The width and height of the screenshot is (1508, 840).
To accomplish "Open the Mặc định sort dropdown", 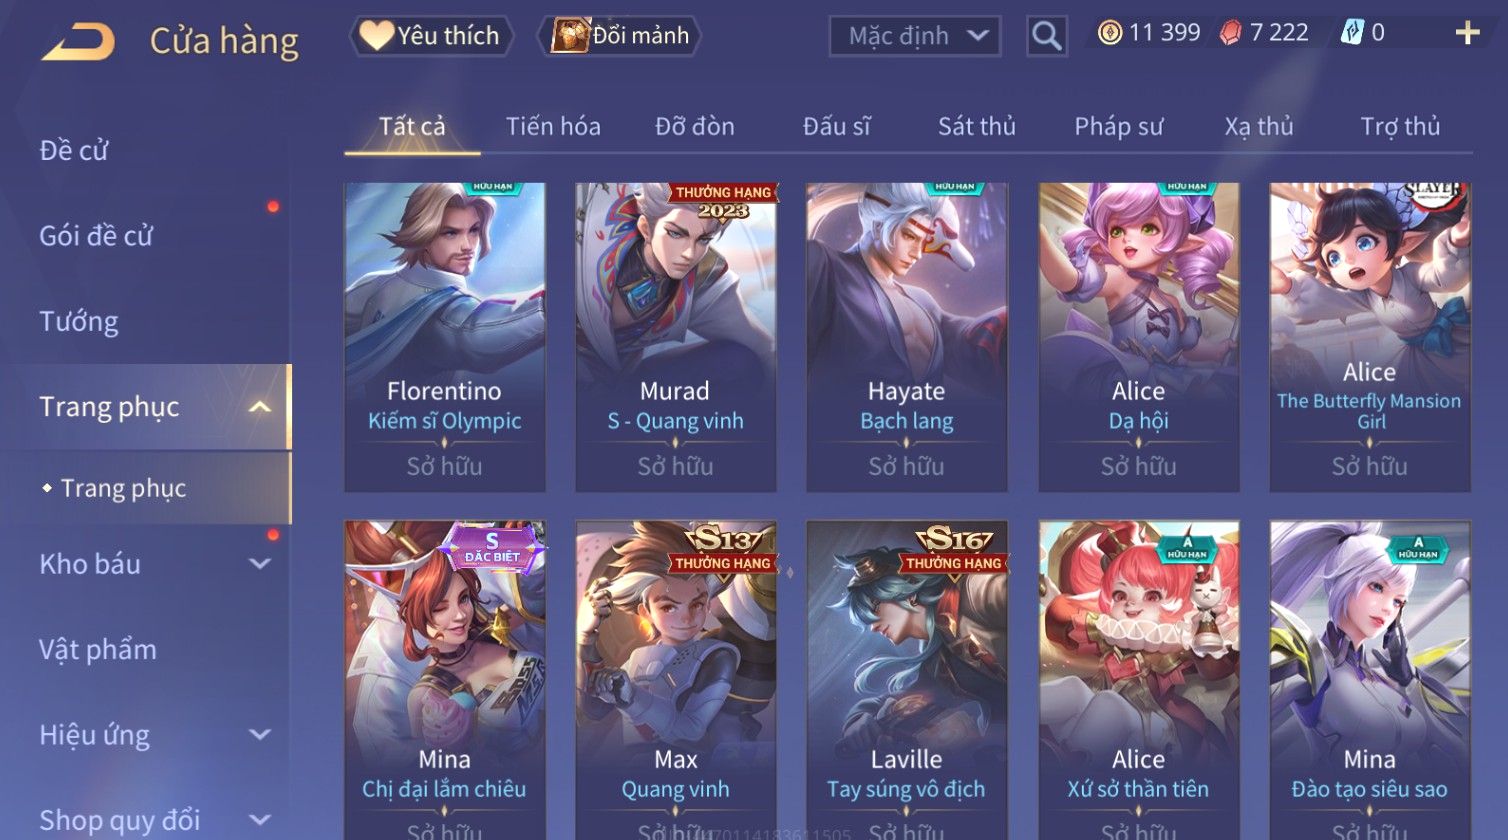I will pyautogui.click(x=915, y=36).
